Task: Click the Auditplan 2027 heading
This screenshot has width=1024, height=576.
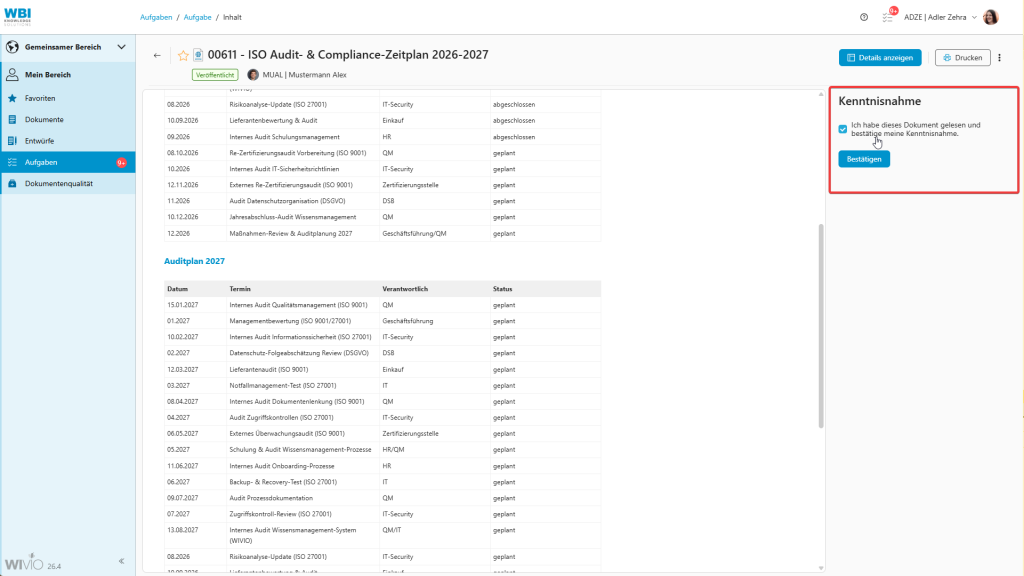Action: coord(194,261)
